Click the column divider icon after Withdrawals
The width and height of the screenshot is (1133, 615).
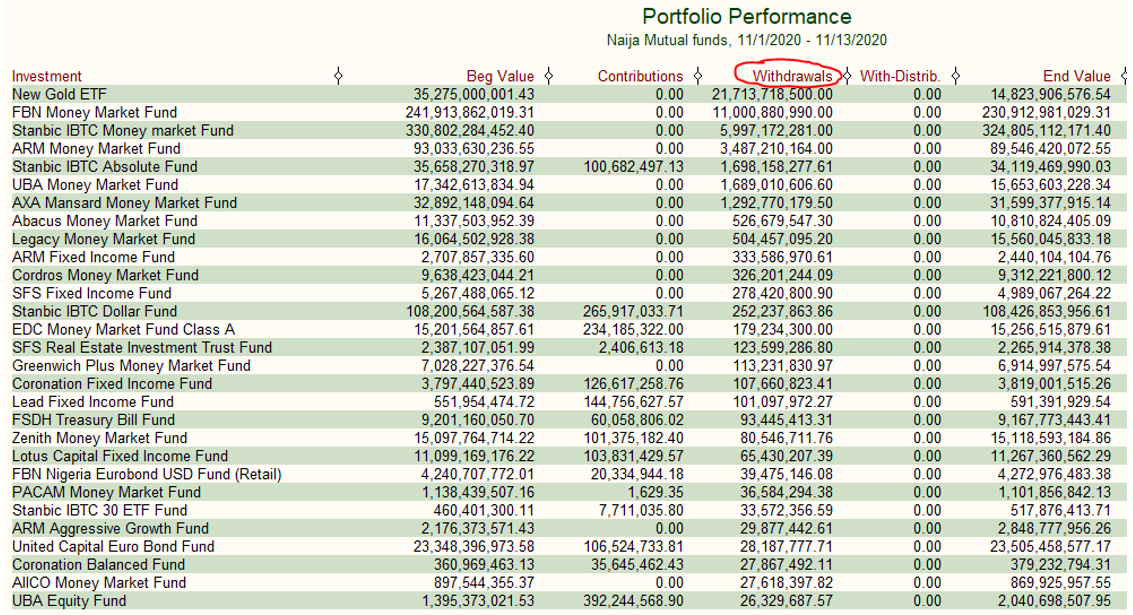(x=848, y=75)
